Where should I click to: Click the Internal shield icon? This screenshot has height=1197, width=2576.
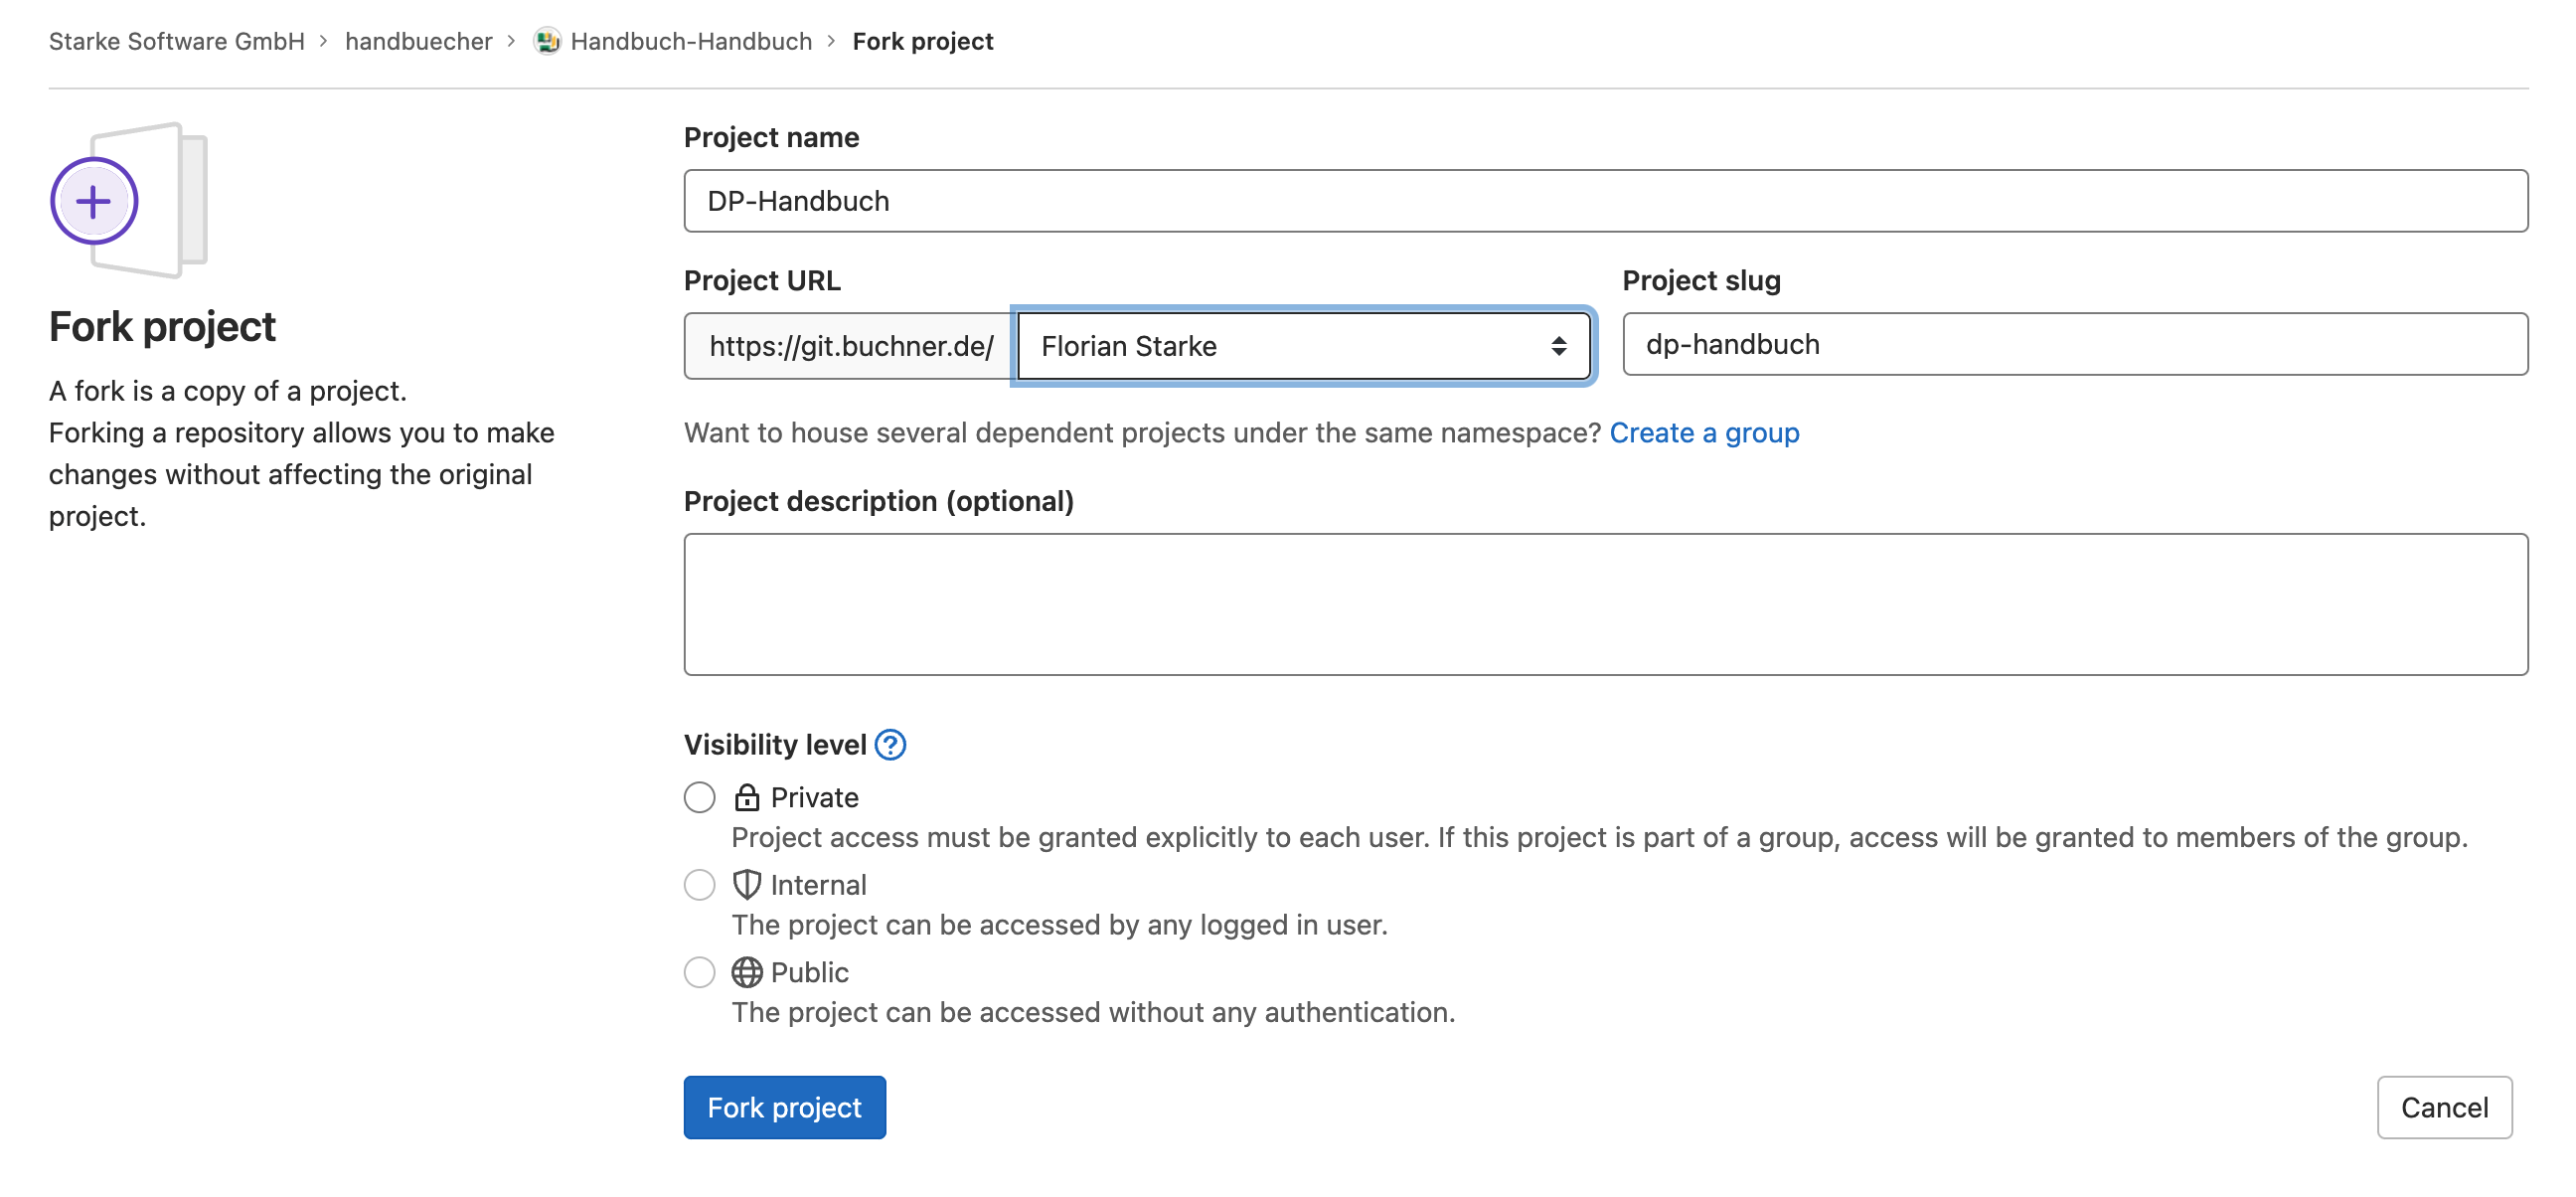746,884
